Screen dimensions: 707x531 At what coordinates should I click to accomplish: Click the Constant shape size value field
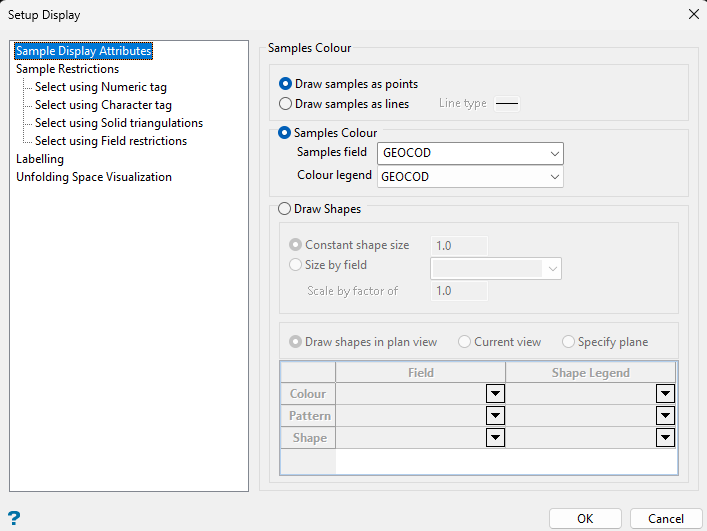459,246
